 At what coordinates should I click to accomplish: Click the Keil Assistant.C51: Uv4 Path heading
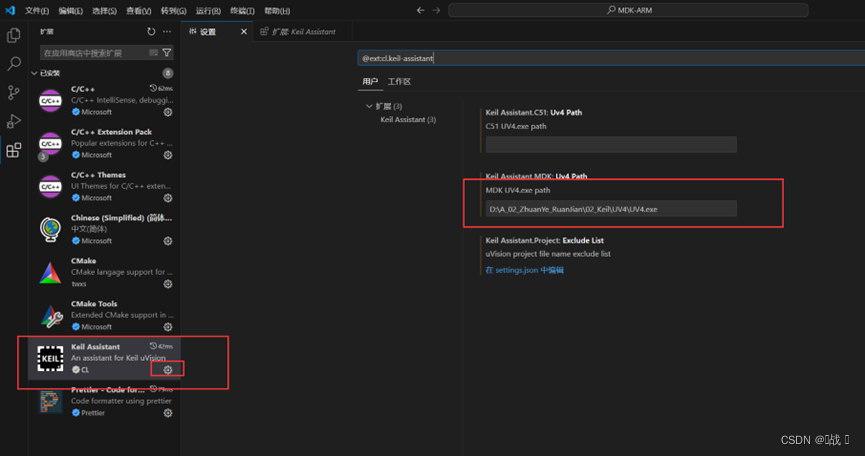click(x=533, y=112)
